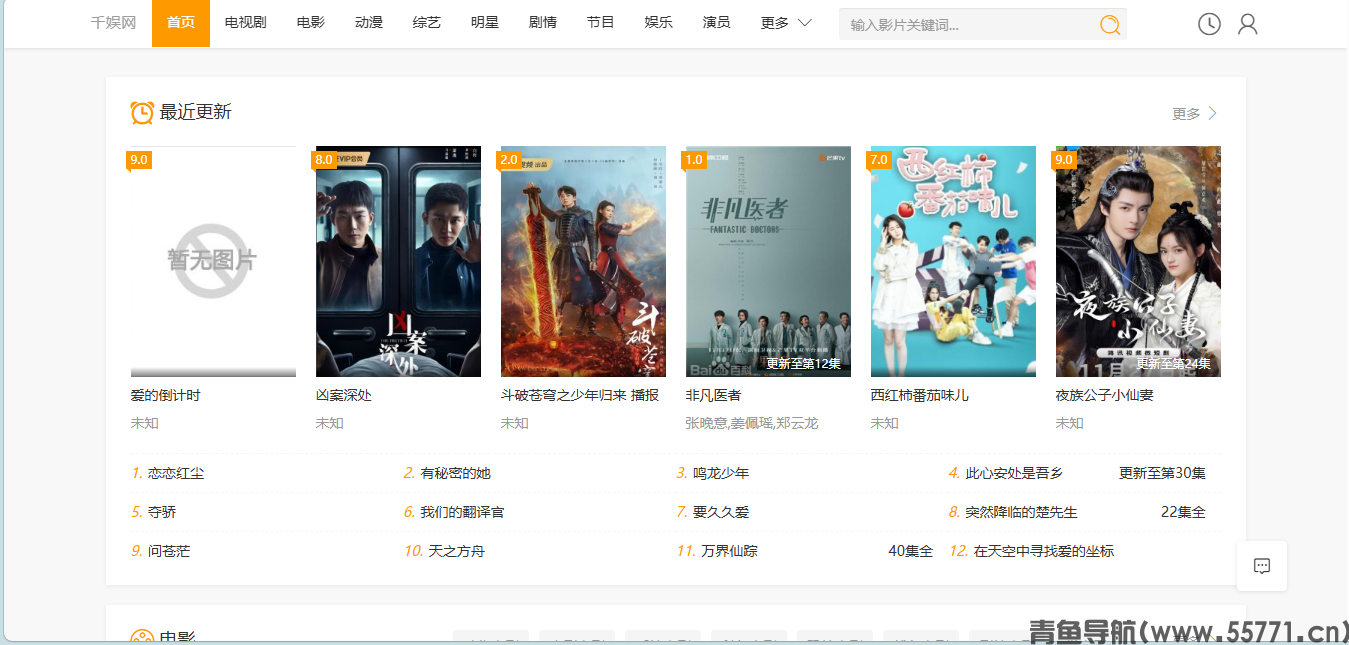This screenshot has height=645, width=1349.
Task: Click the 1.0 rating badge on 非凡医者
Action: tap(693, 160)
